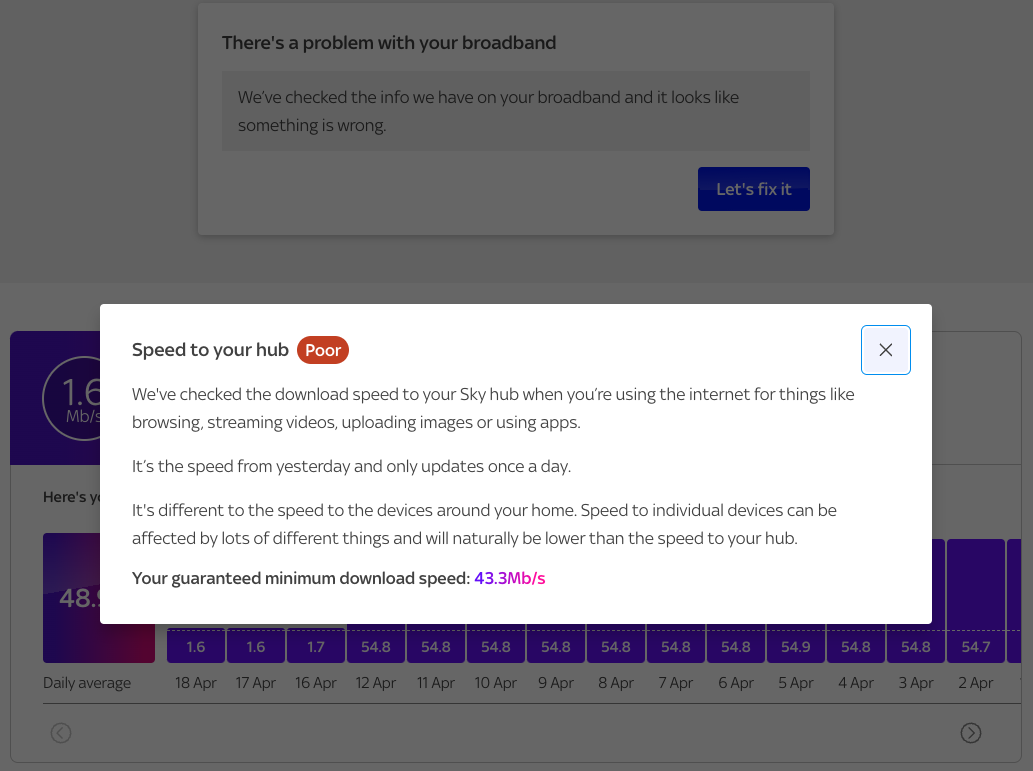Open the 43.3Mb/s guaranteed speed link
Screen dimensions: 1033x771
(510, 578)
